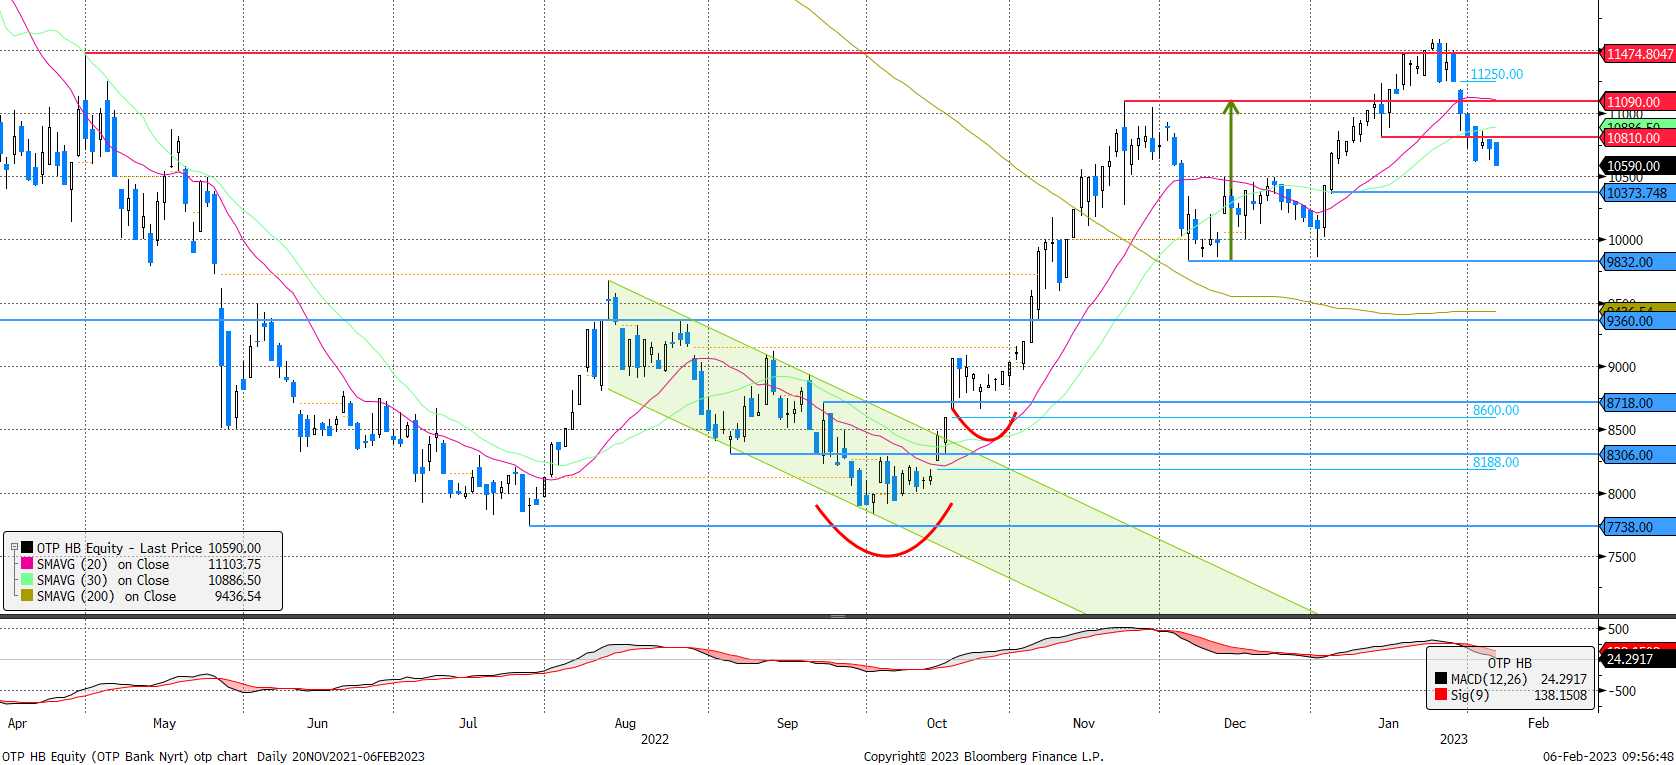This screenshot has width=1676, height=765.
Task: Click timestamp 06-Feb-2023 09:56:48
Action: tap(1608, 756)
